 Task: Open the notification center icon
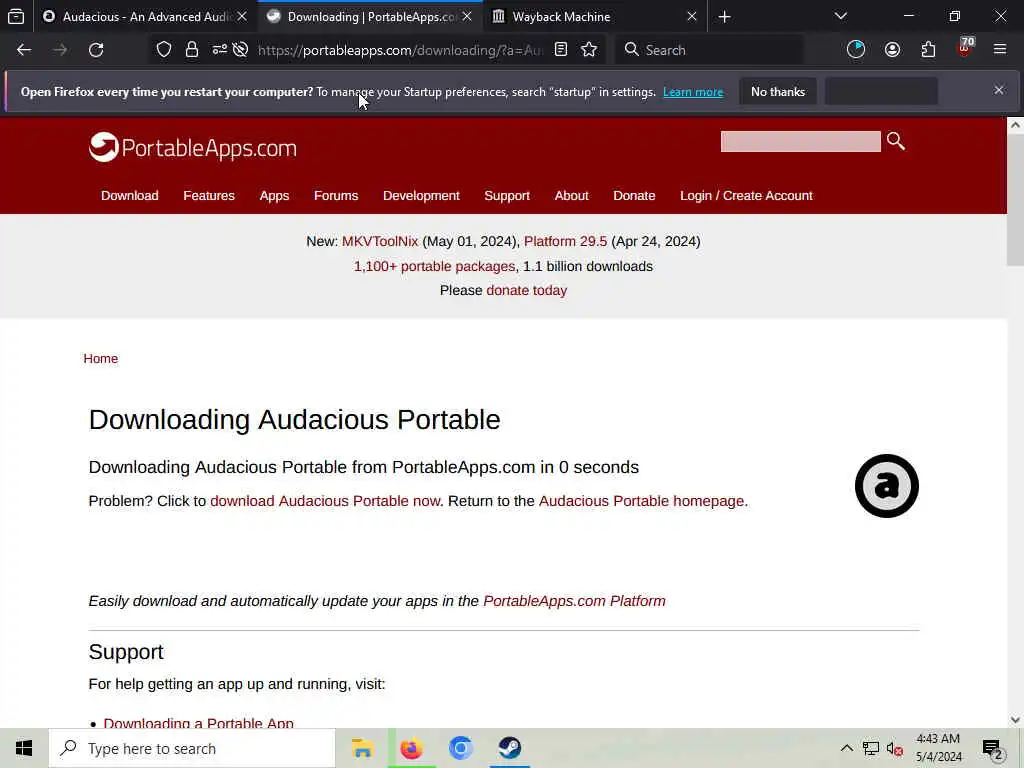(x=993, y=749)
